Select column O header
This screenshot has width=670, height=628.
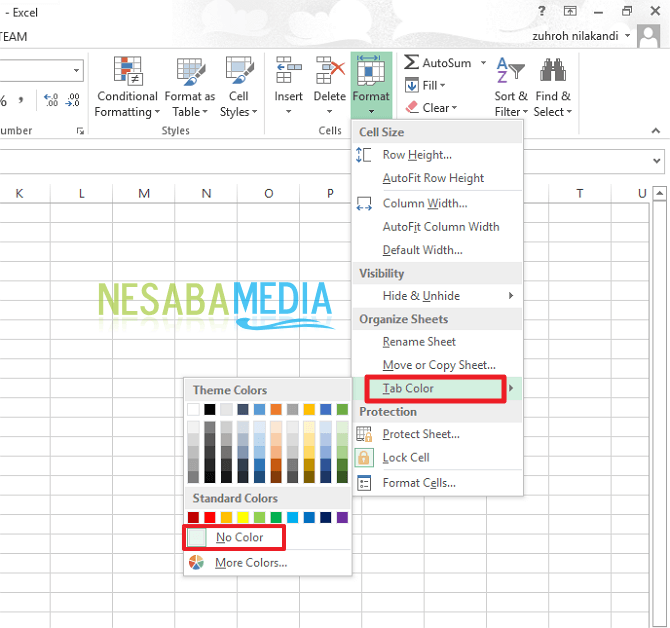269,194
